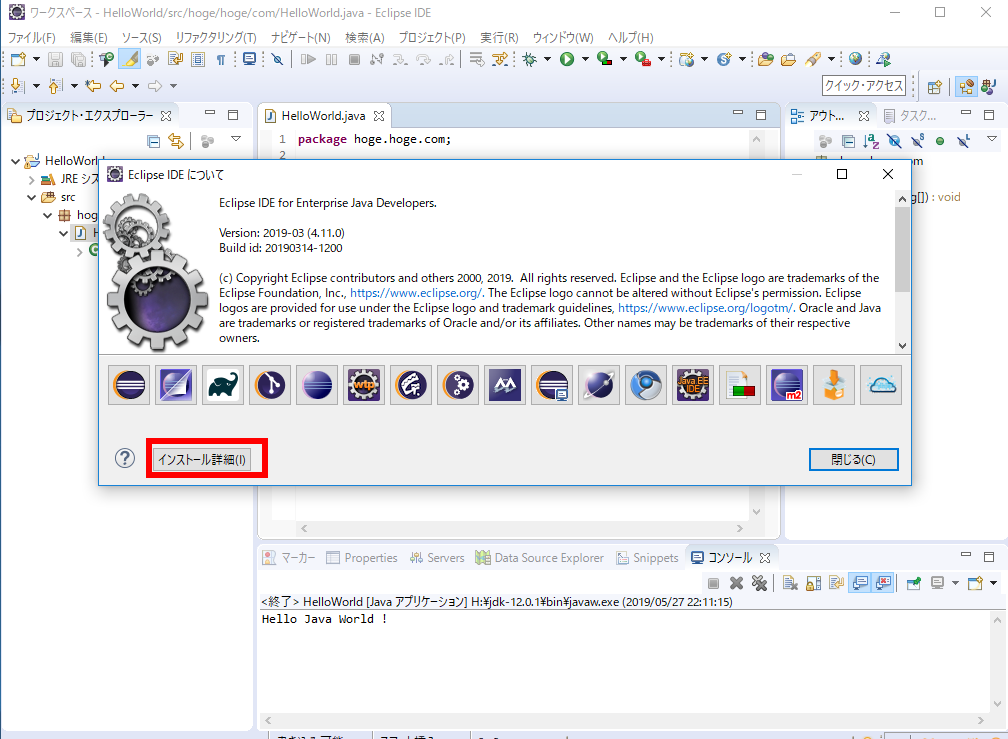
Task: Click the Debug bug icon in the toolbar
Action: 530,60
